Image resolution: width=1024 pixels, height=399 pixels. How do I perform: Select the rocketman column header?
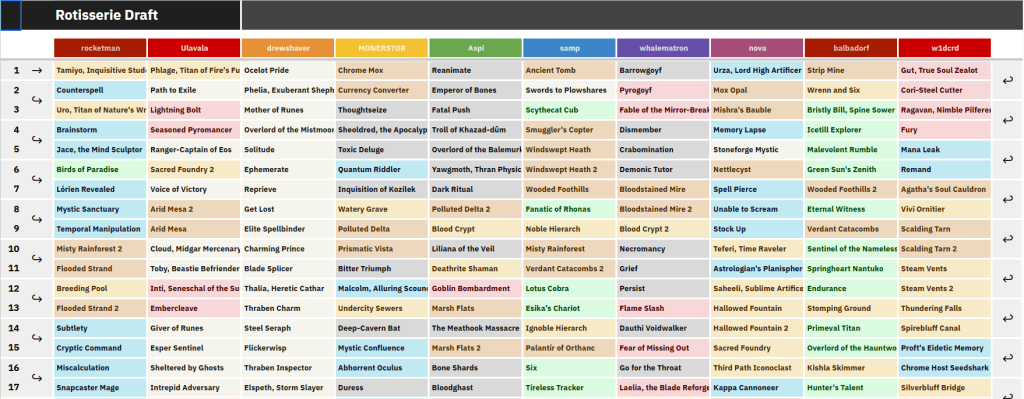tap(101, 48)
